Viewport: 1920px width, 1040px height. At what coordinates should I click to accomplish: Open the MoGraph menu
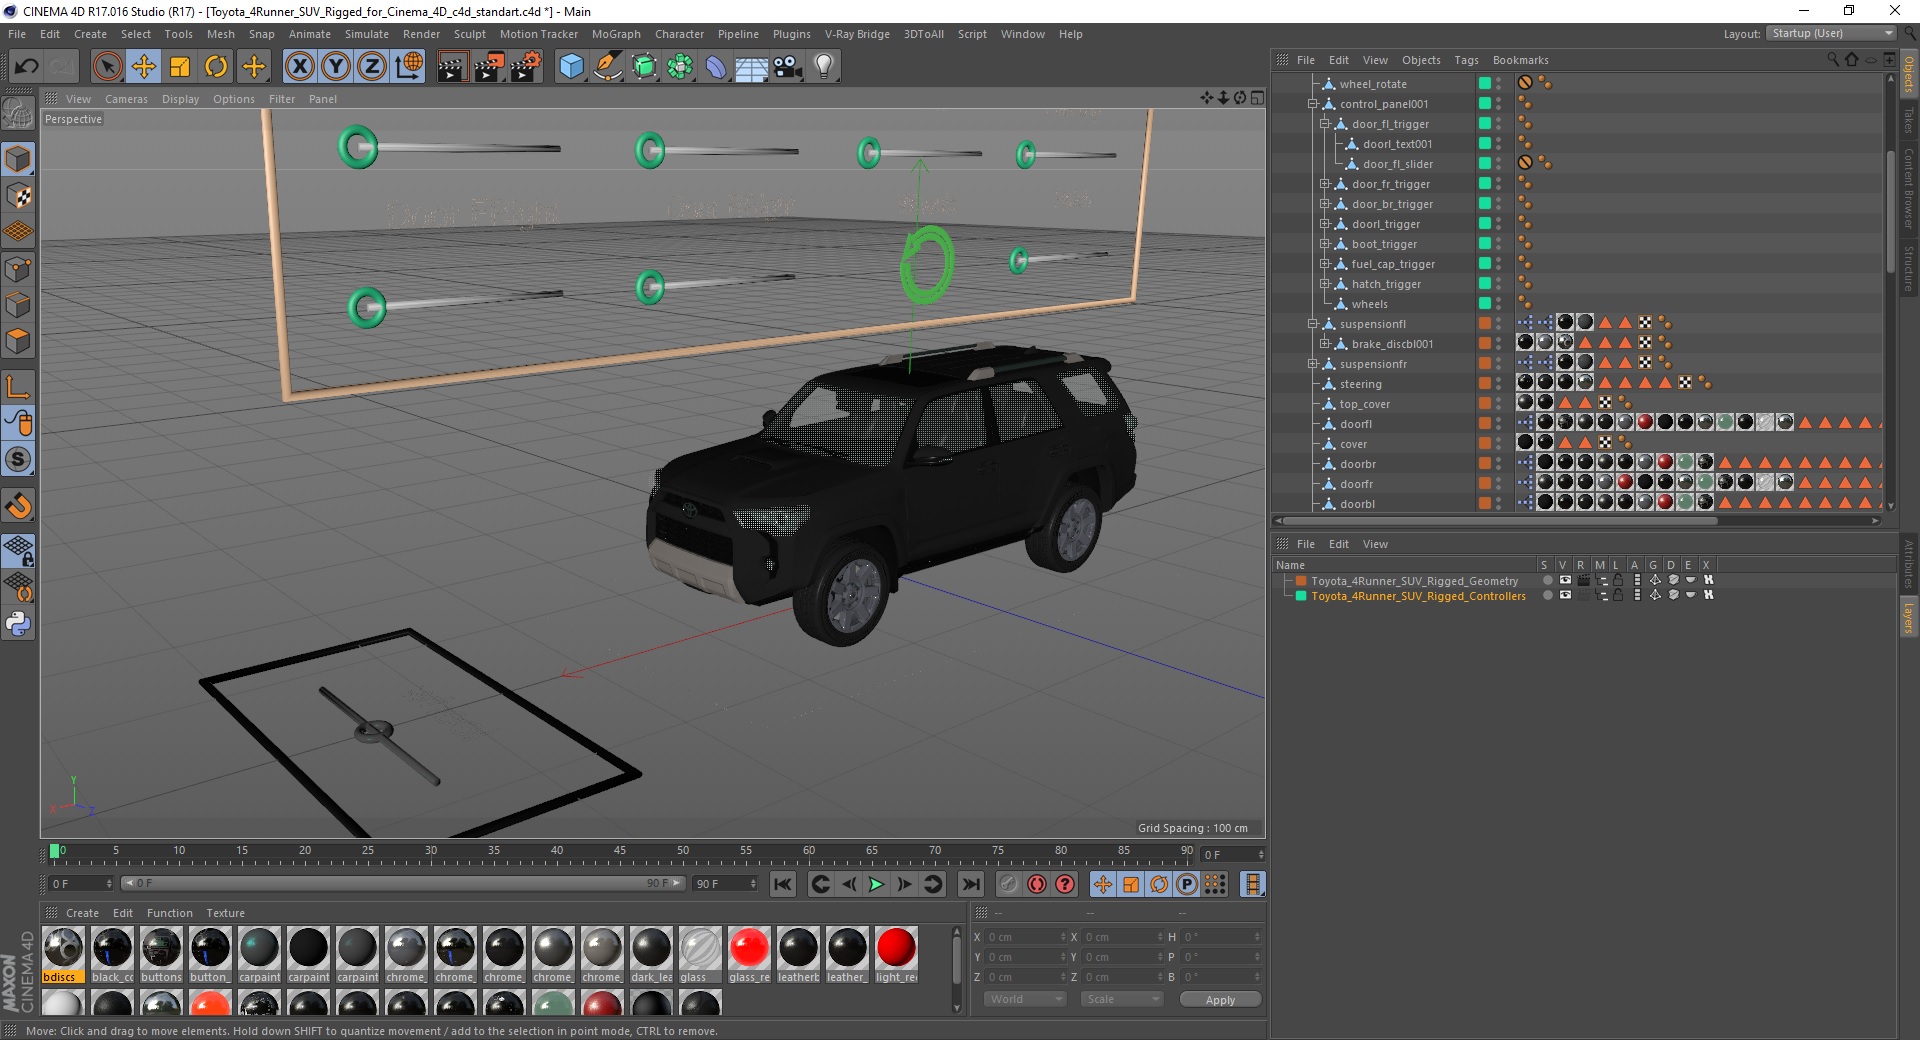click(616, 34)
